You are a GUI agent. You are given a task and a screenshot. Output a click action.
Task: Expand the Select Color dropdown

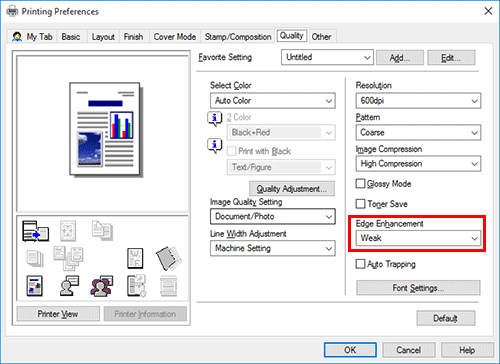click(x=273, y=100)
